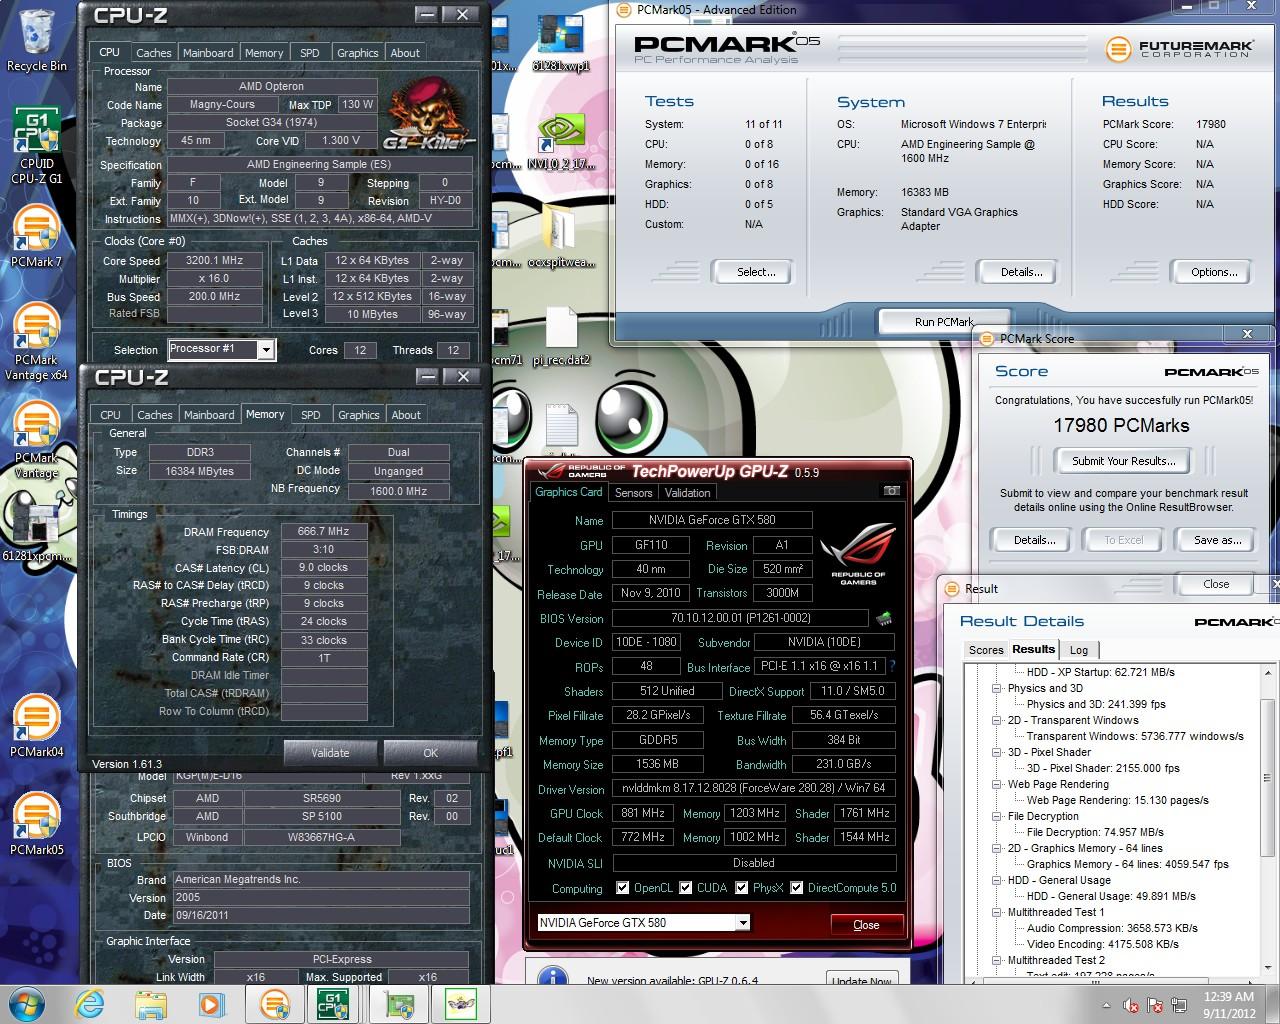Select PCMark Vantage x64 desktop icon
The image size is (1280, 1024).
(36, 340)
